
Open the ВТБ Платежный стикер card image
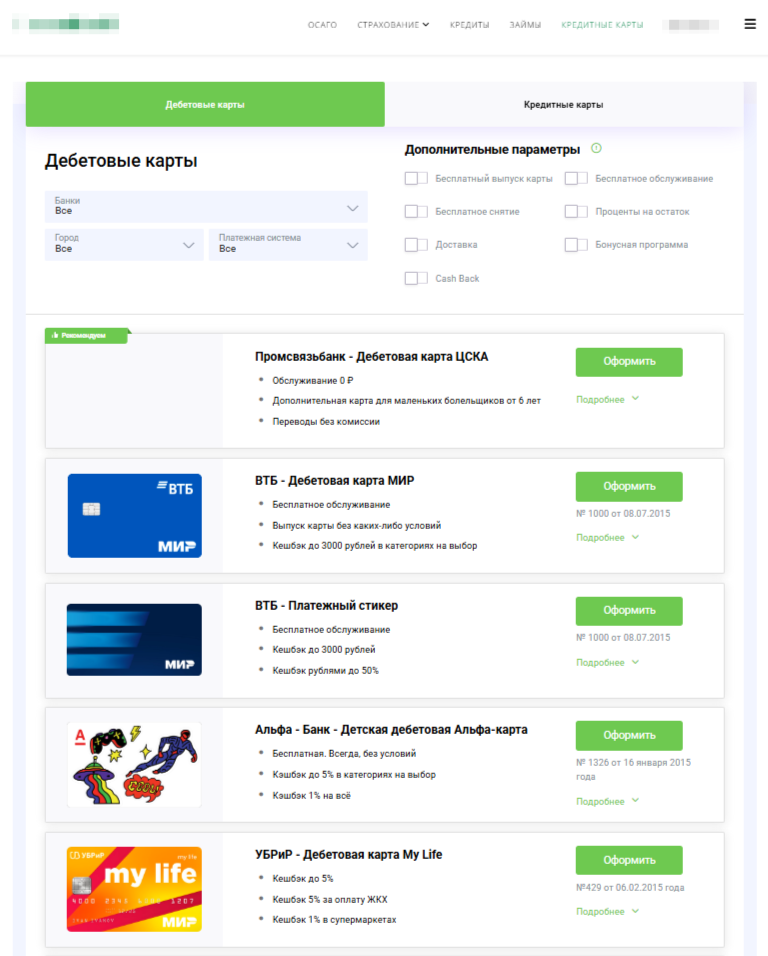tap(134, 640)
